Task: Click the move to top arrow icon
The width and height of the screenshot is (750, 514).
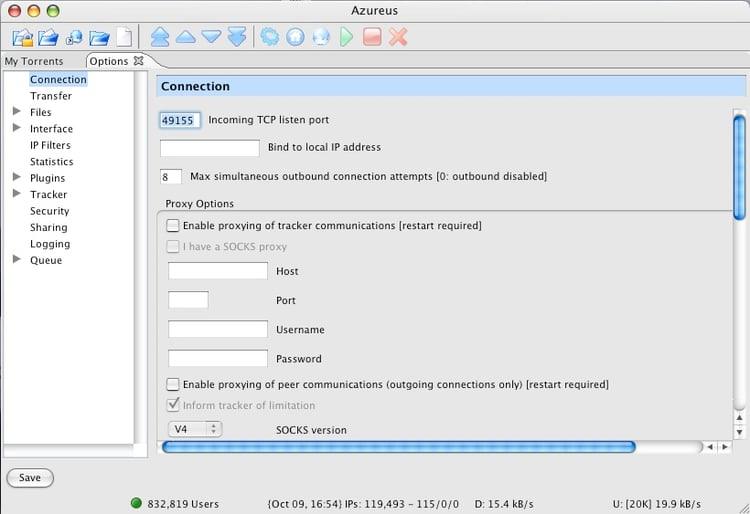Action: [x=160, y=37]
